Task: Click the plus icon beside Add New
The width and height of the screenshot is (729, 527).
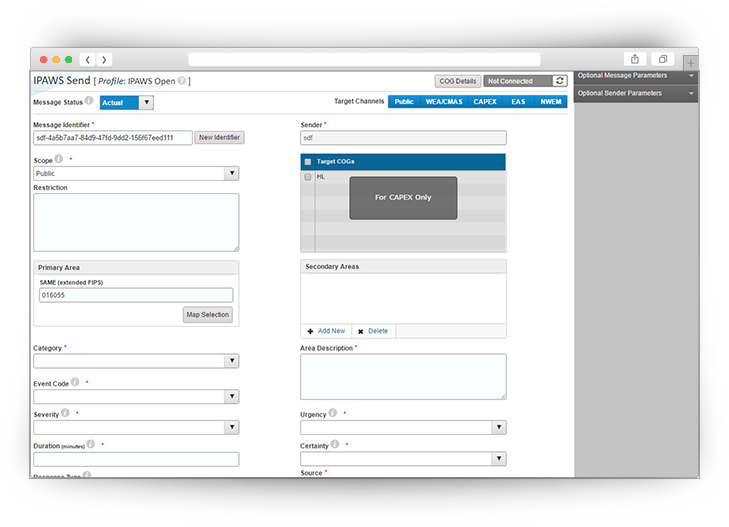Action: [310, 331]
